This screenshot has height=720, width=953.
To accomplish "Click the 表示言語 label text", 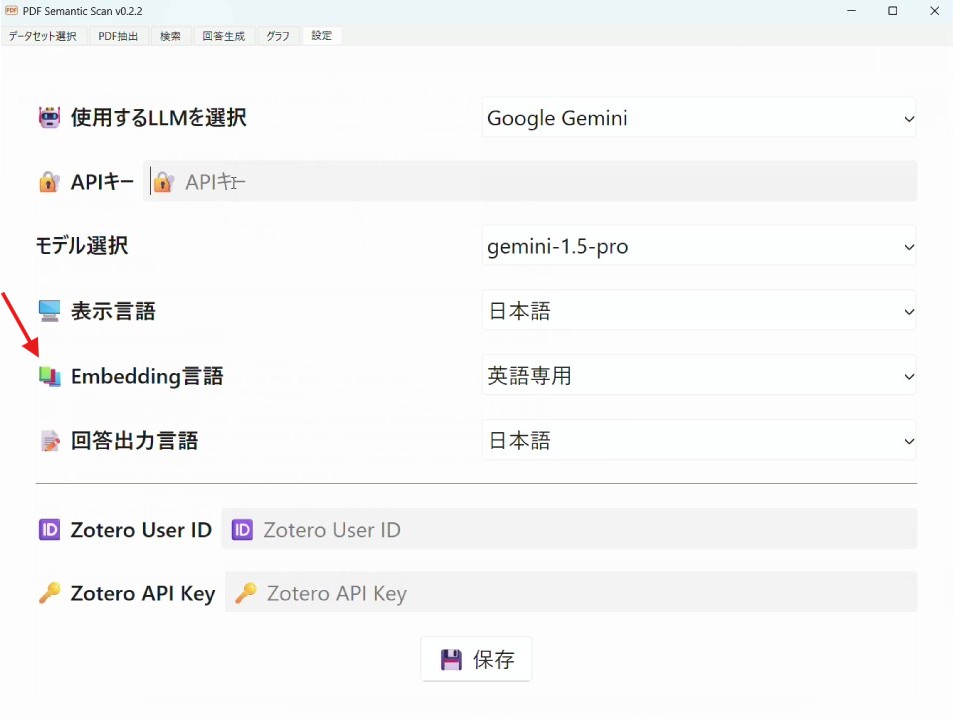I will (113, 311).
